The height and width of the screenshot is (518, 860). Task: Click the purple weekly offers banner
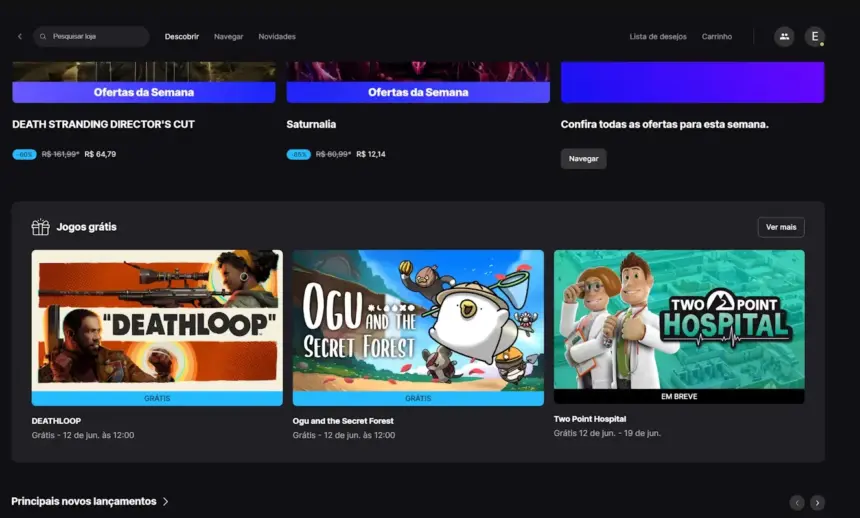click(692, 82)
